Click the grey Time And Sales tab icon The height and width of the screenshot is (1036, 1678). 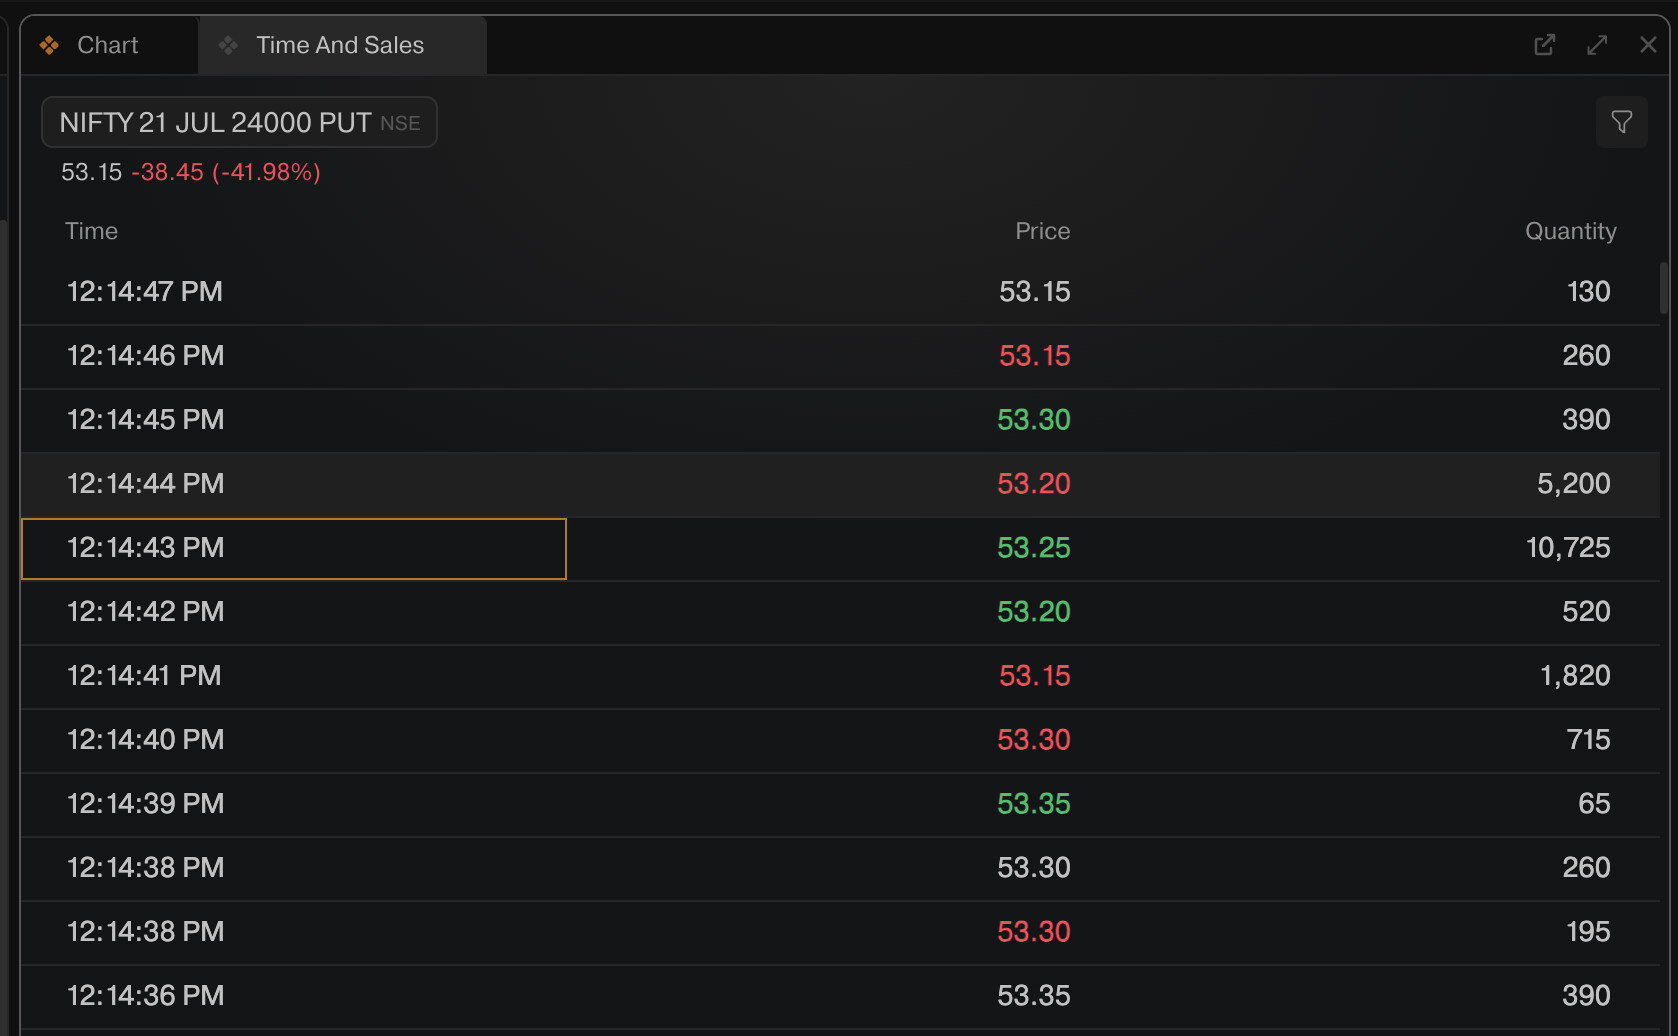pyautogui.click(x=228, y=45)
